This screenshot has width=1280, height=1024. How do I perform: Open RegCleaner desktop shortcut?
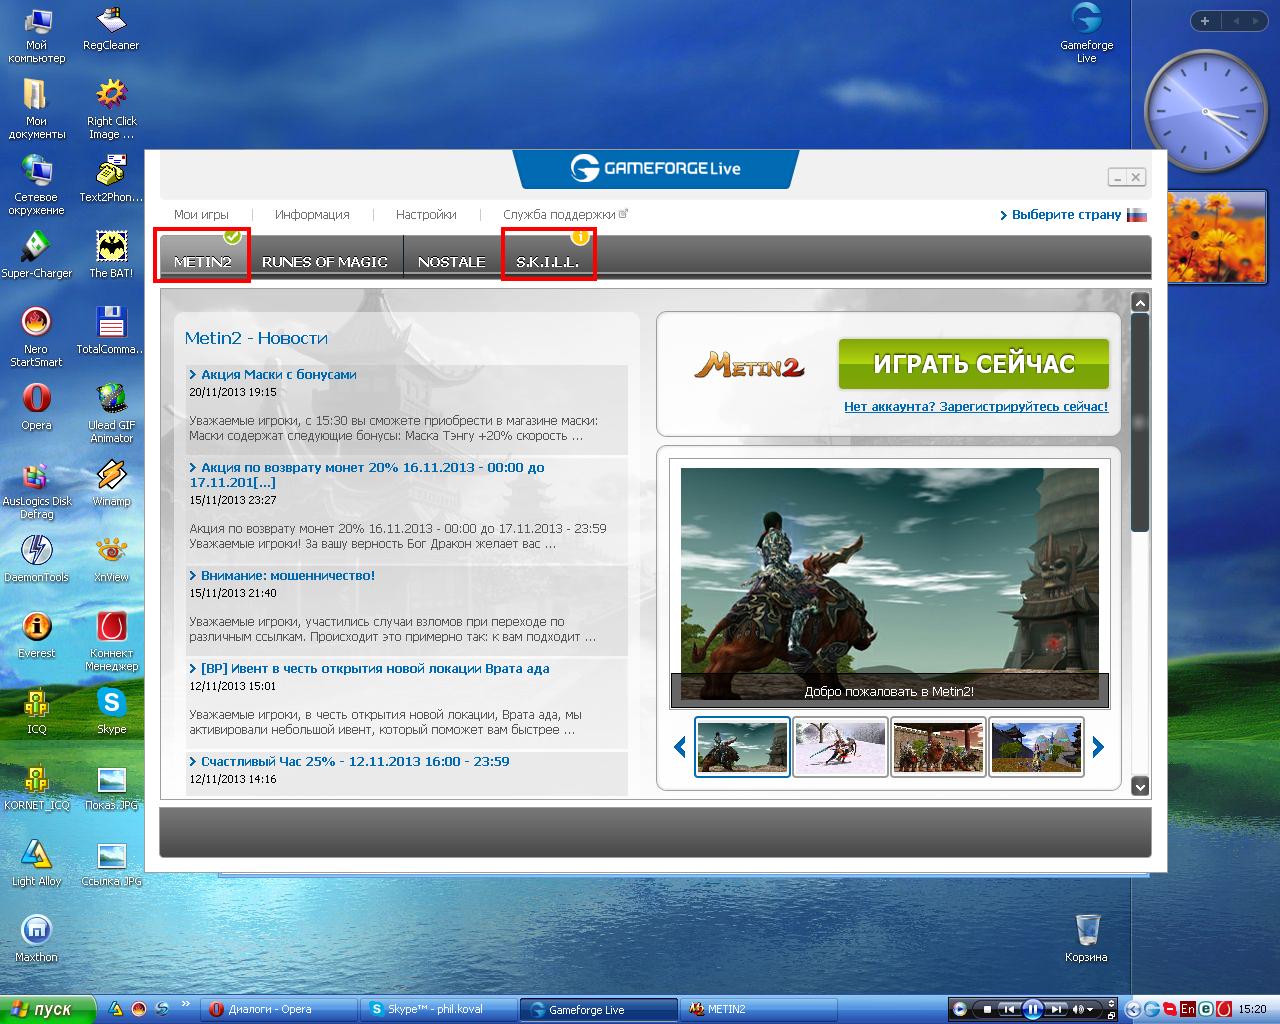[111, 29]
